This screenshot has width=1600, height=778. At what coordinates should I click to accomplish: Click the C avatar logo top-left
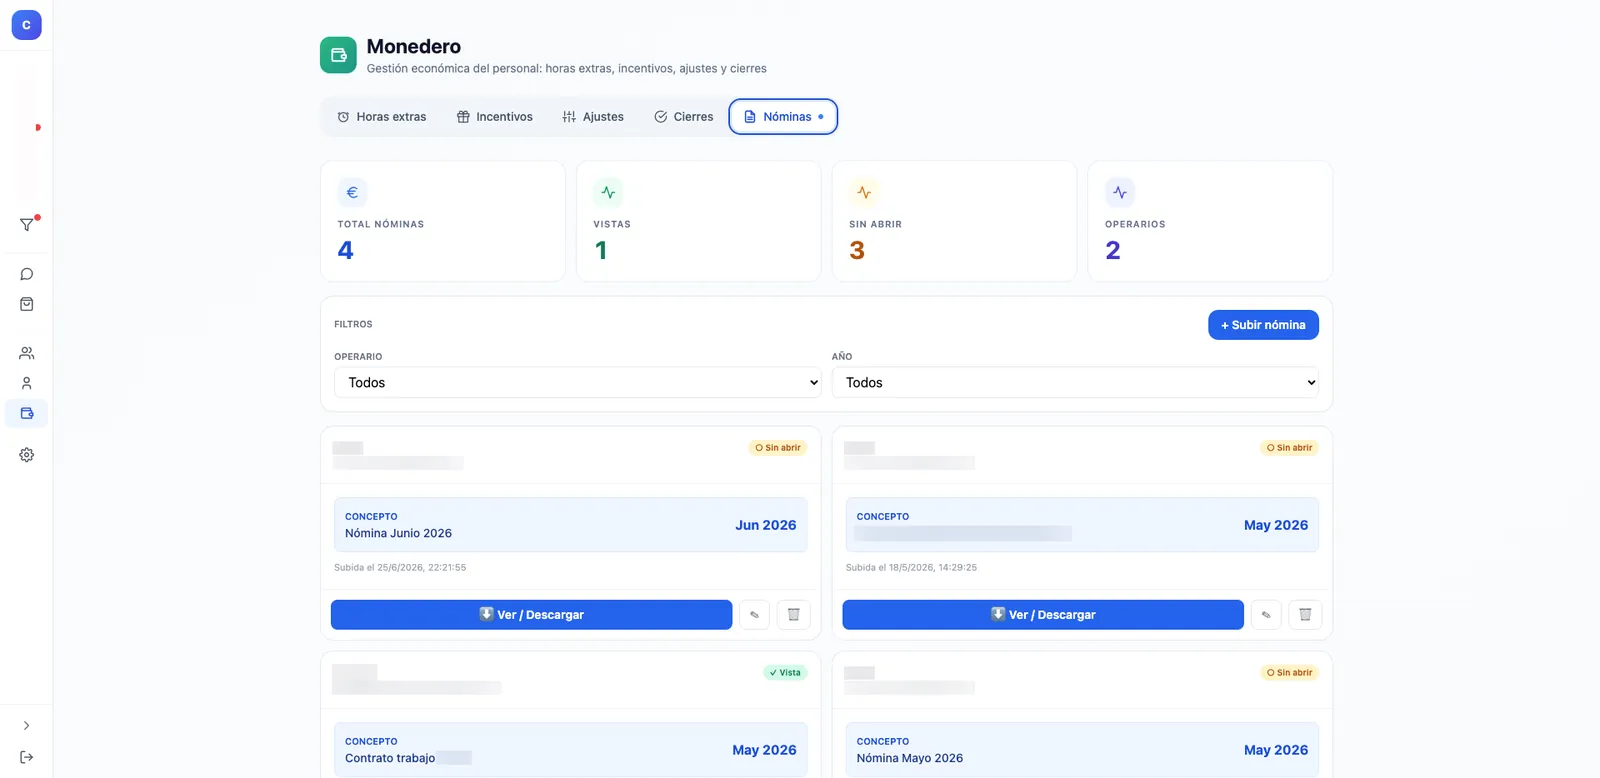27,25
